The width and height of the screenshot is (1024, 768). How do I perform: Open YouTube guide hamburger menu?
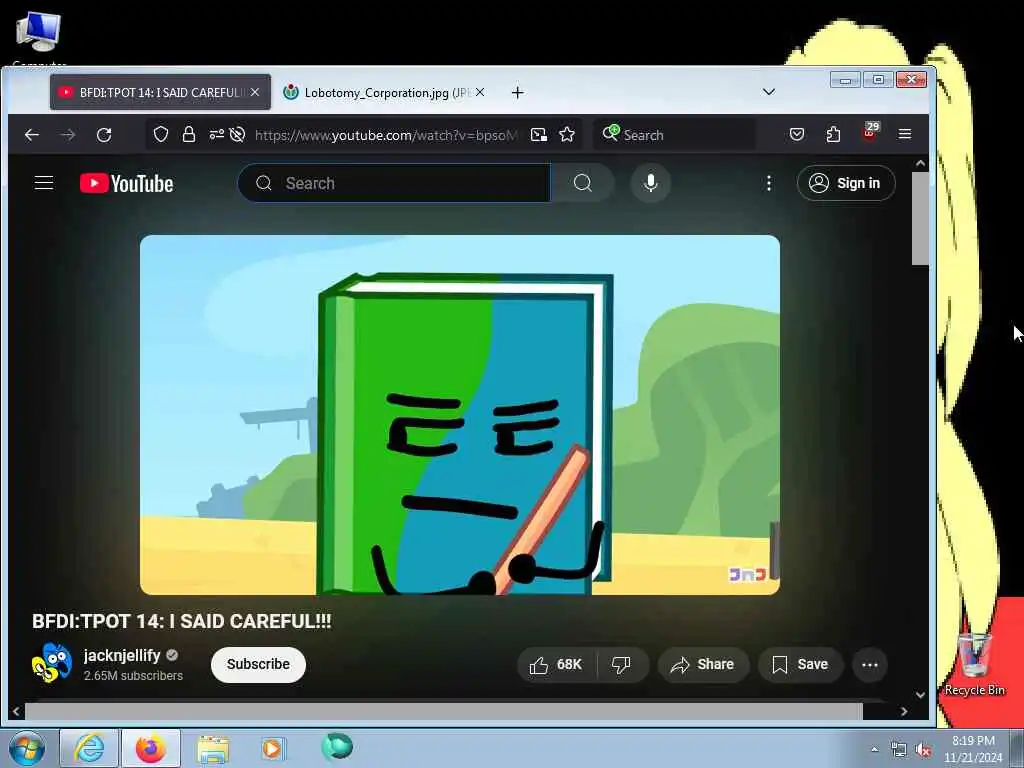(44, 183)
